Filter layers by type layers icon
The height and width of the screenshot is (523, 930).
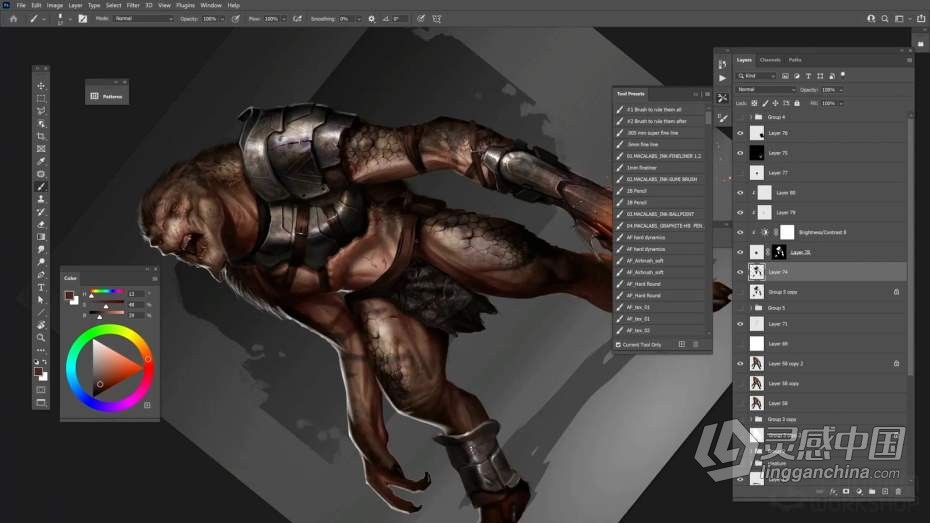(x=808, y=76)
